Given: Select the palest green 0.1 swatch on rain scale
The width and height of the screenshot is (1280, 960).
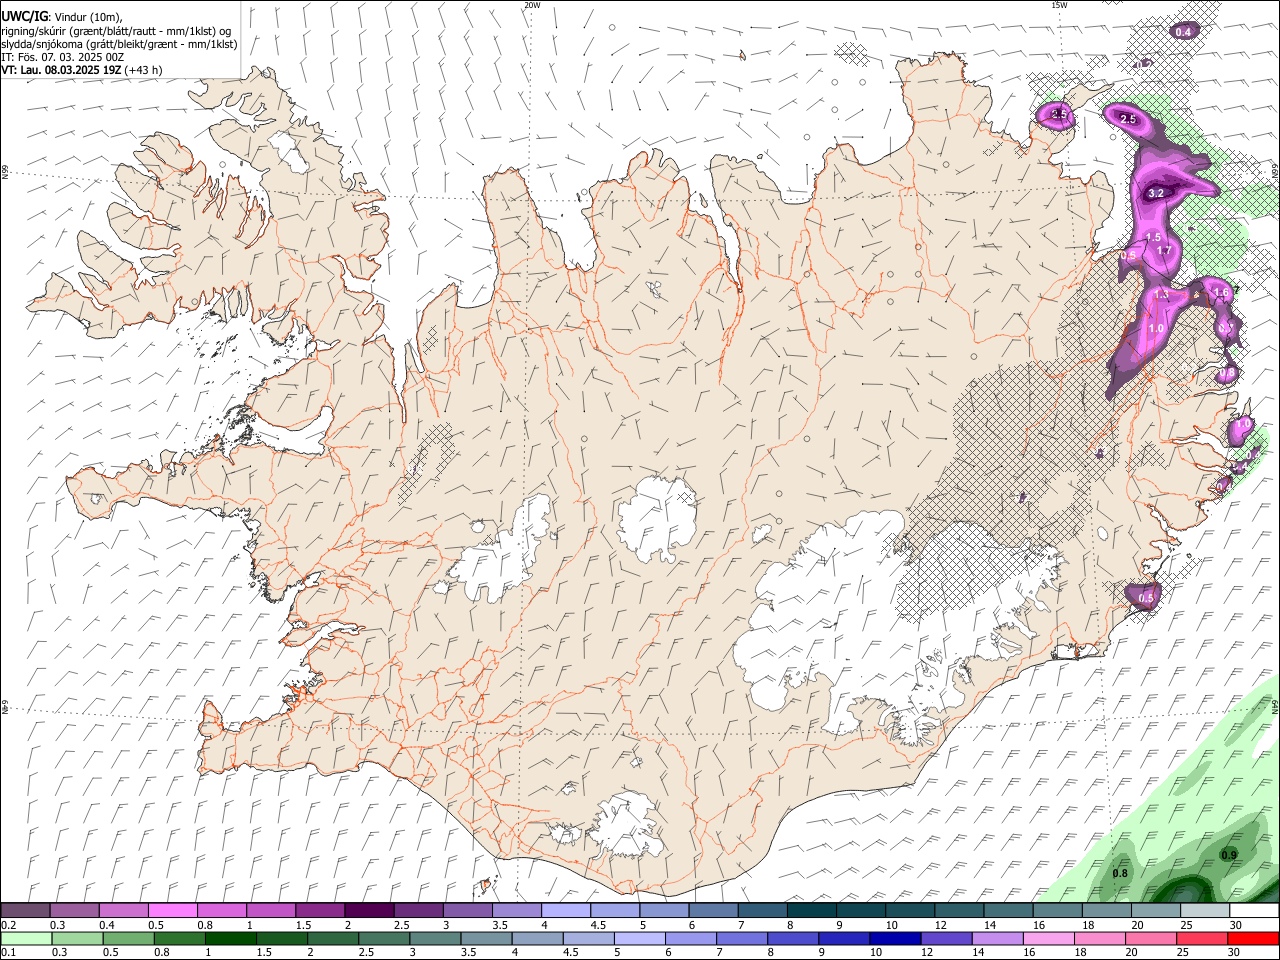Looking at the screenshot, I should coord(26,938).
